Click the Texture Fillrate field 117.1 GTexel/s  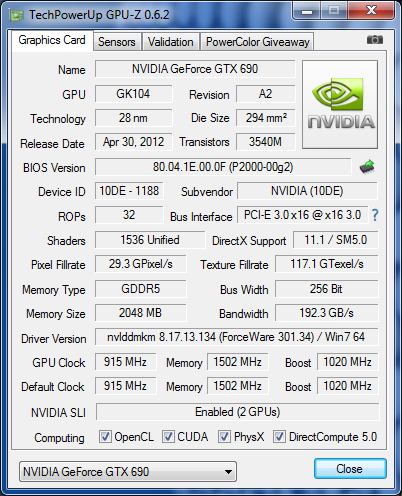click(327, 264)
